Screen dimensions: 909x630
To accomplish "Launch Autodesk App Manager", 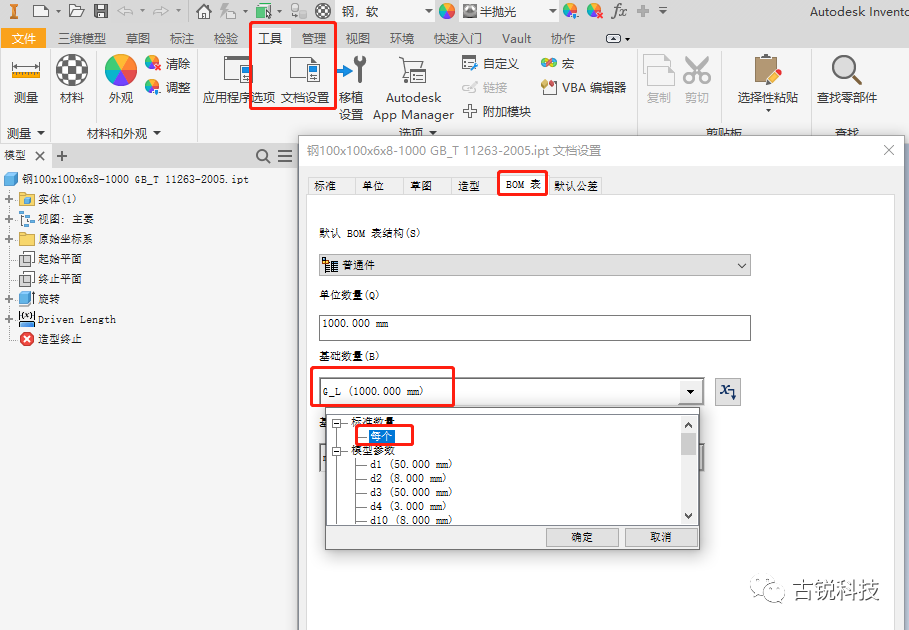I will click(x=413, y=88).
